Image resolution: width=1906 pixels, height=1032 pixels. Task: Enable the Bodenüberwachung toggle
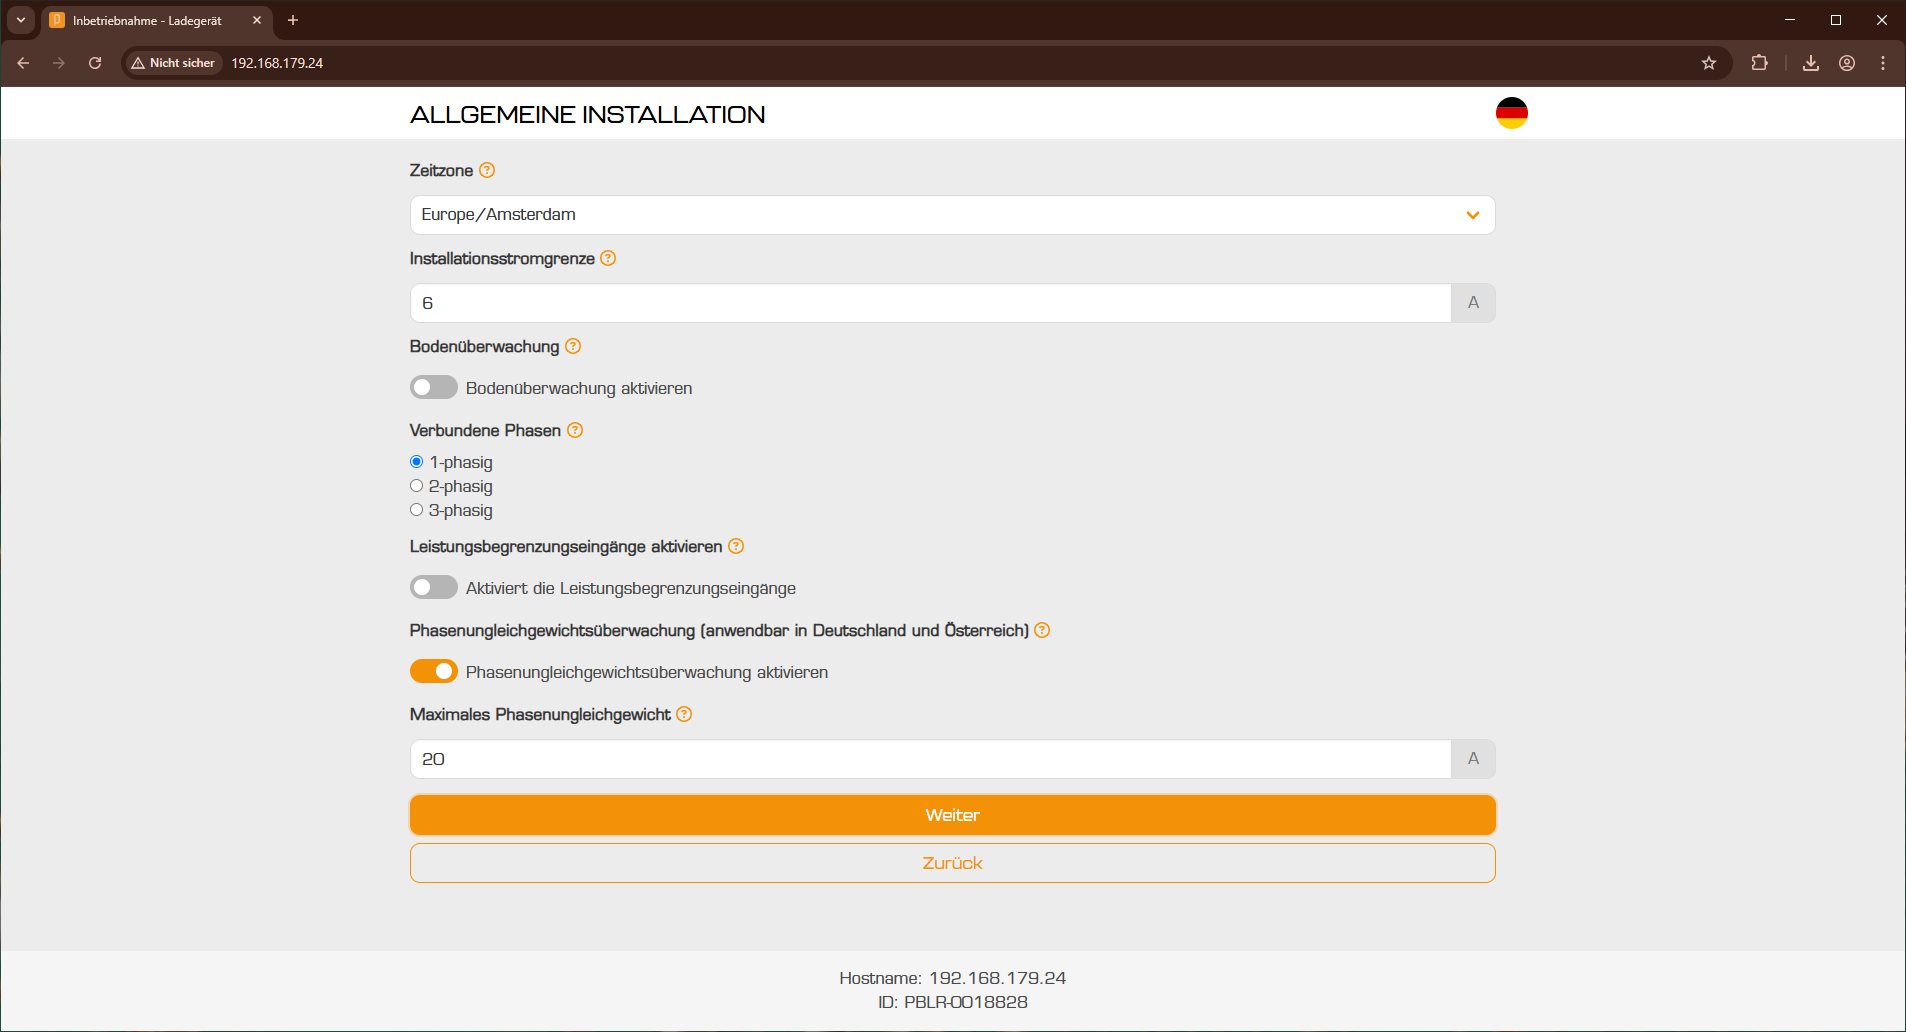click(434, 387)
